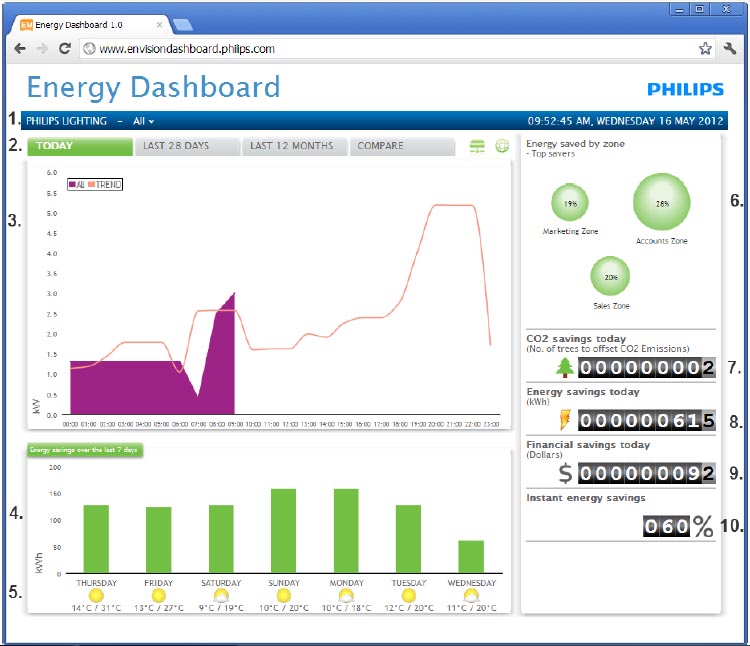Screen dimensions: 750x646
Task: Go back with the browser back arrow
Action: pos(20,48)
